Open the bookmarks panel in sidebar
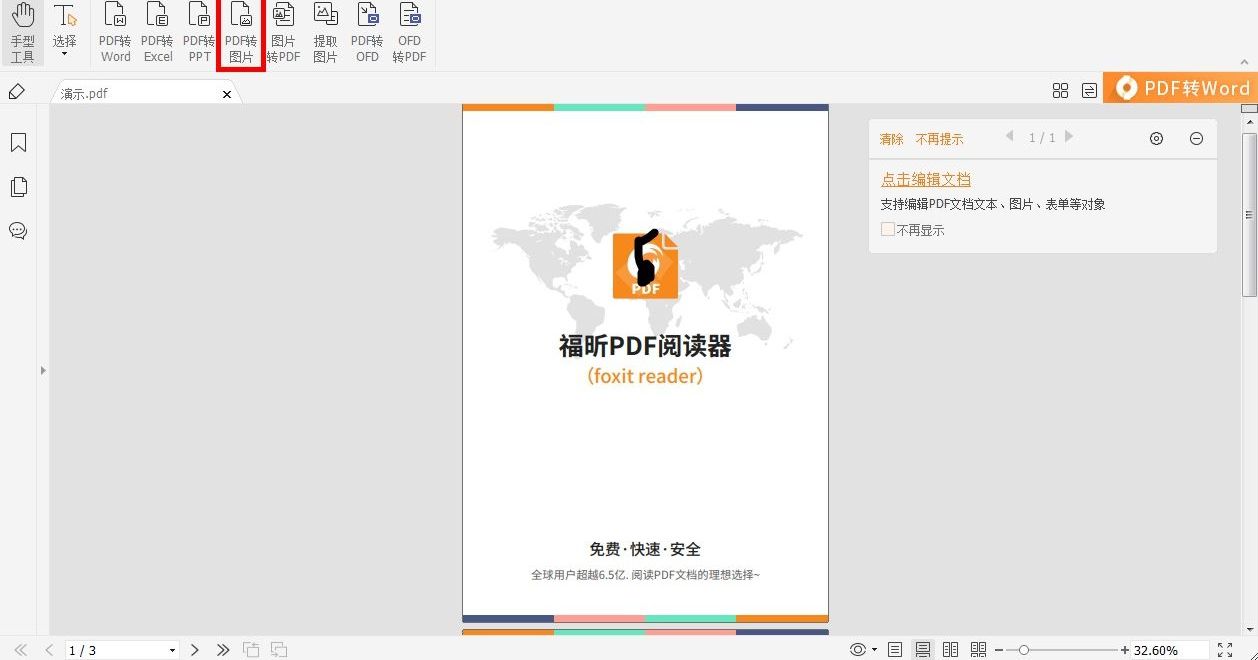1258x660 pixels. 18,142
